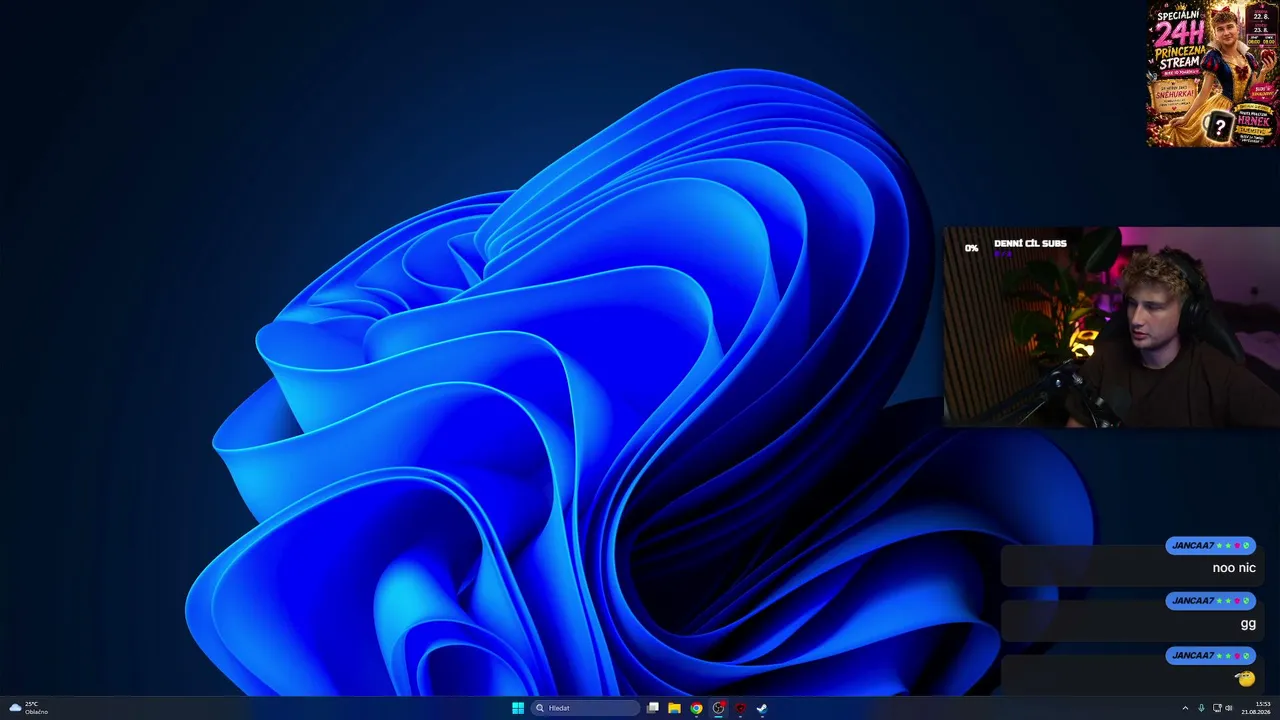Open the volume control in the tray
The image size is (1280, 720).
point(1229,708)
